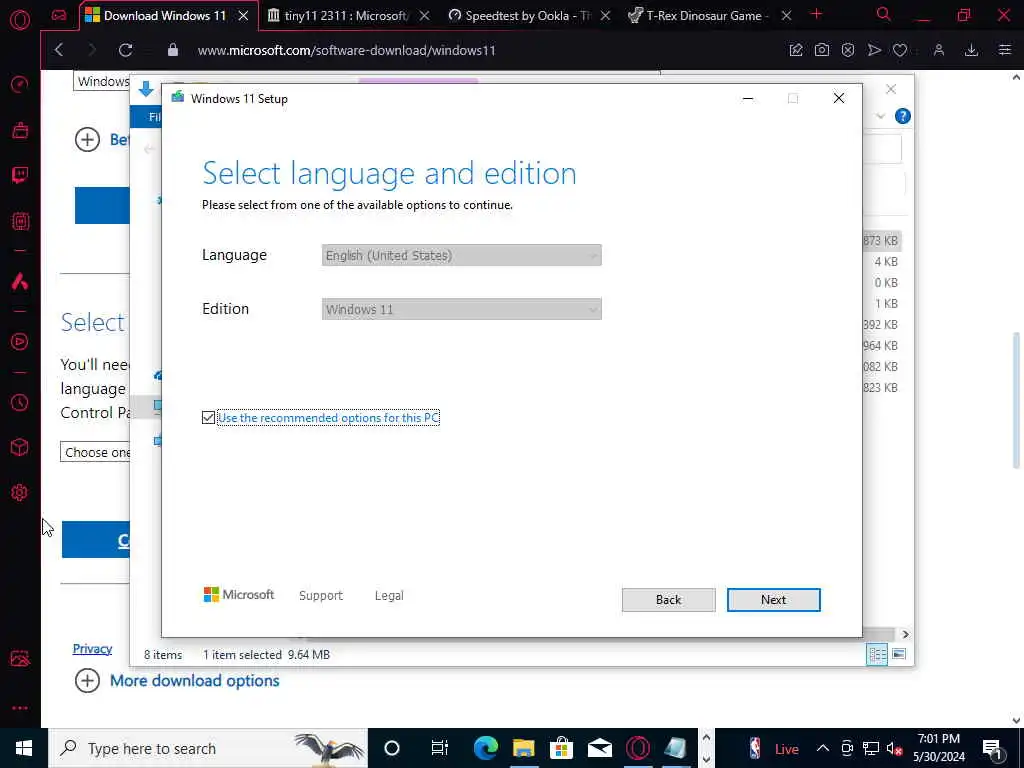Add page to bookmarks with heart icon
Image resolution: width=1024 pixels, height=768 pixels.
[900, 50]
